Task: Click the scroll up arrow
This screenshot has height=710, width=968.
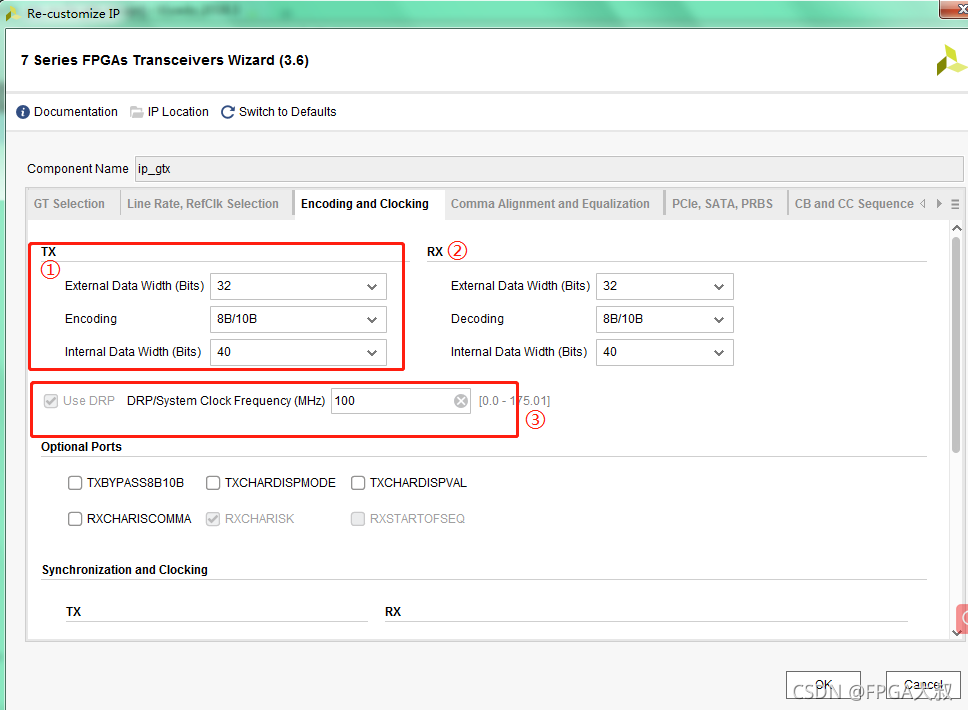Action: click(957, 228)
